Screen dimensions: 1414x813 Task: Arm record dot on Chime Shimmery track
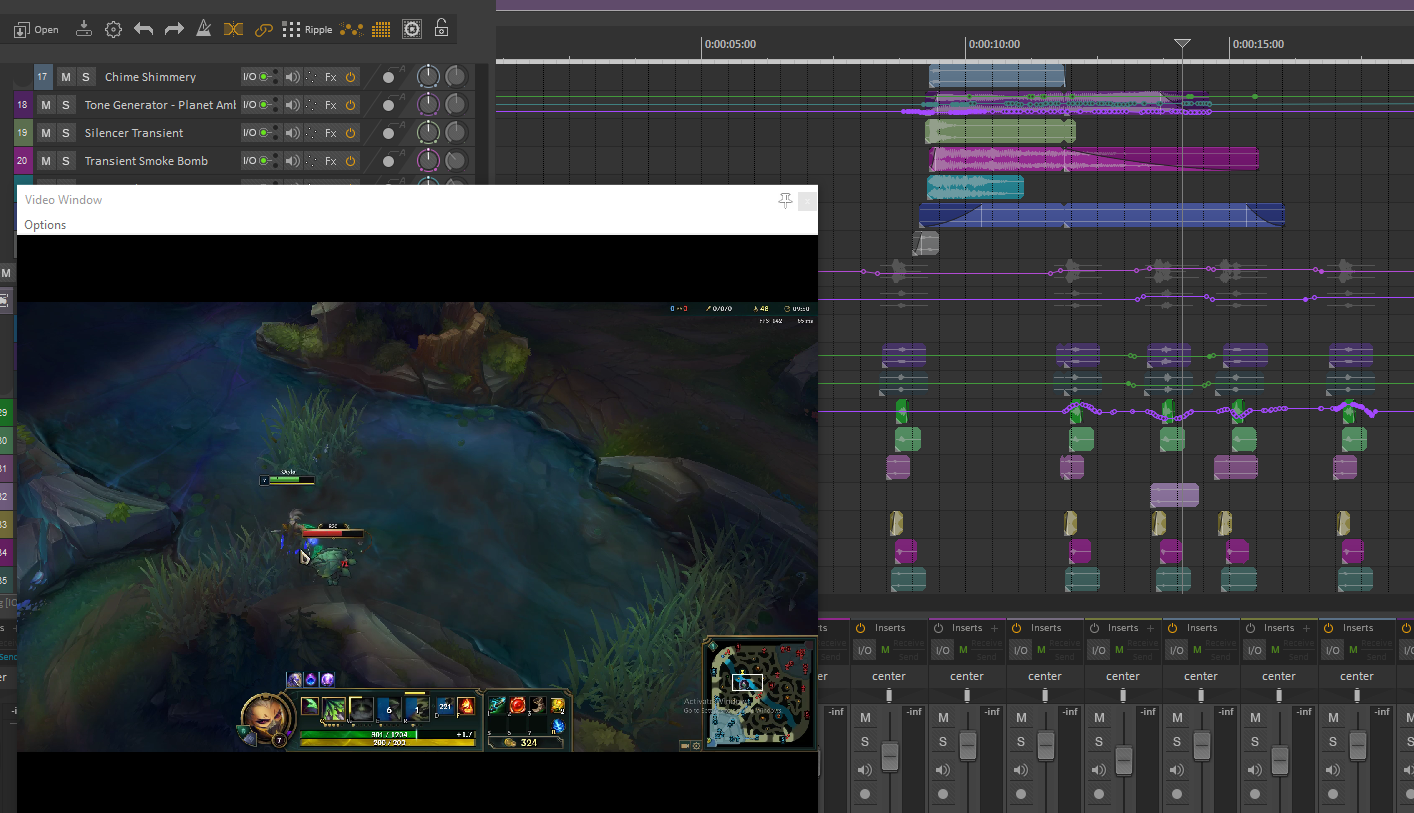click(388, 77)
